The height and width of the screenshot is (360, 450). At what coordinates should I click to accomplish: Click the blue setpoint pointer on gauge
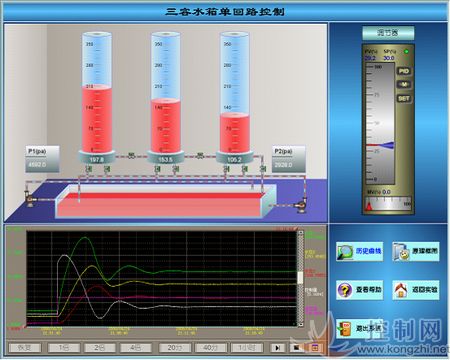point(387,145)
